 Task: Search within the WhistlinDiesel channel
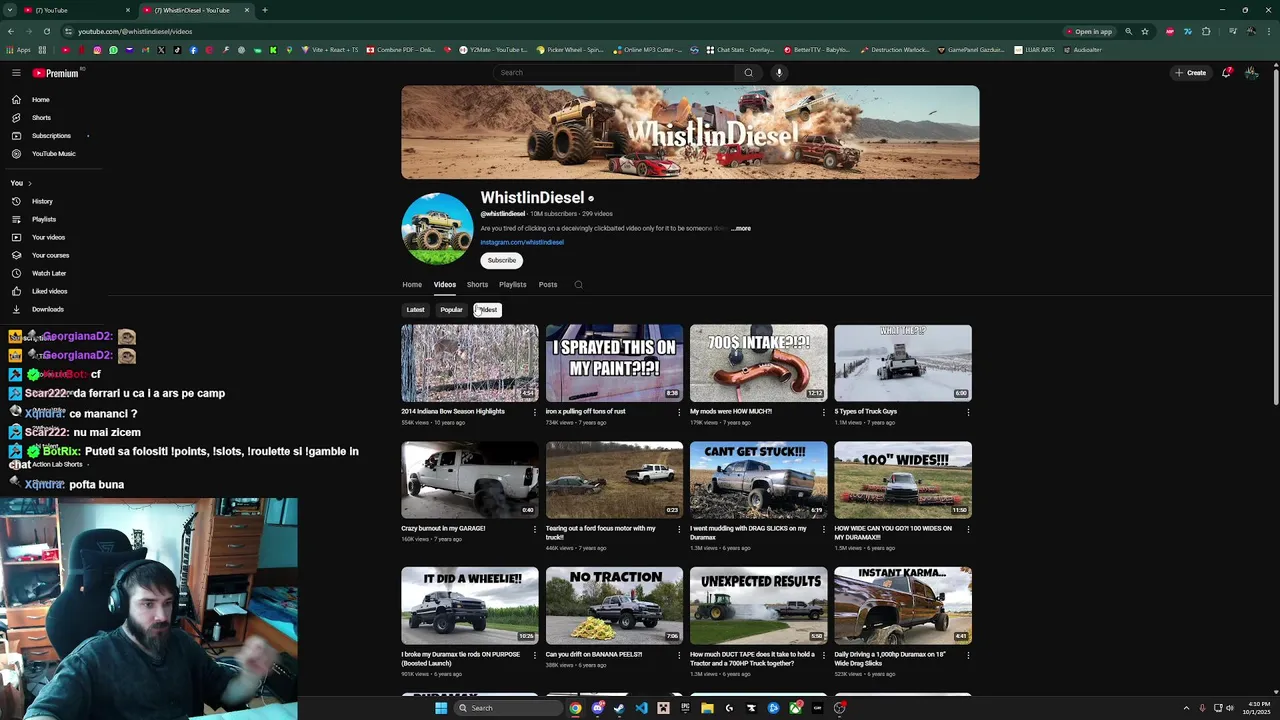pyautogui.click(x=578, y=285)
